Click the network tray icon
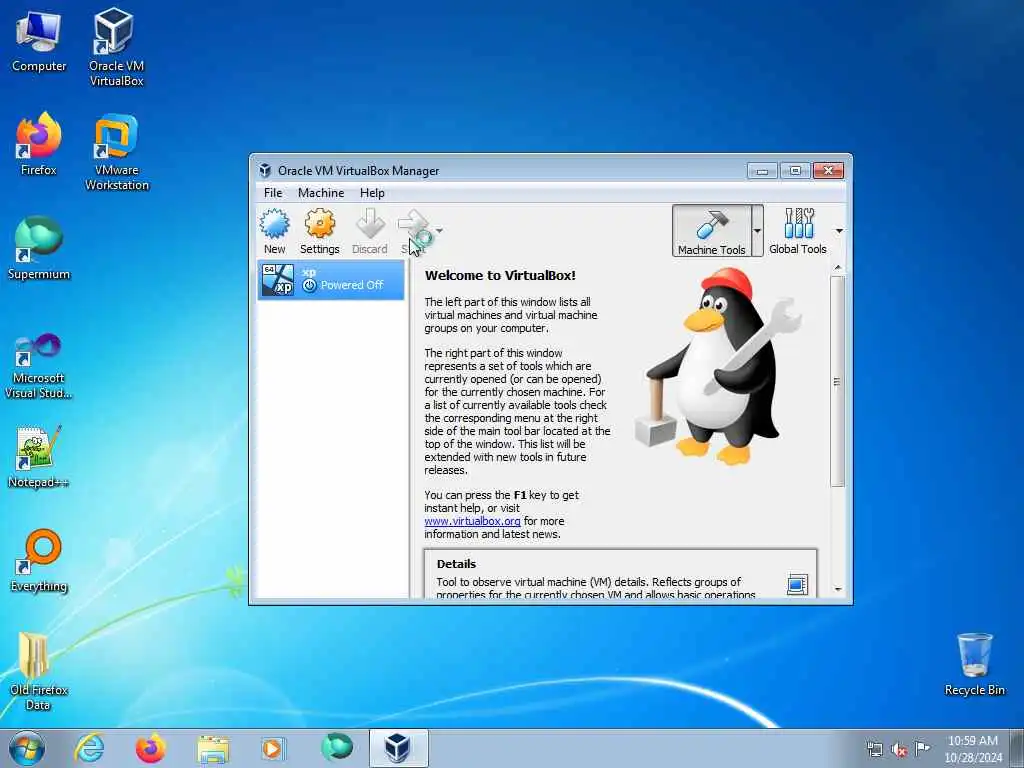The height and width of the screenshot is (768, 1024). (874, 749)
